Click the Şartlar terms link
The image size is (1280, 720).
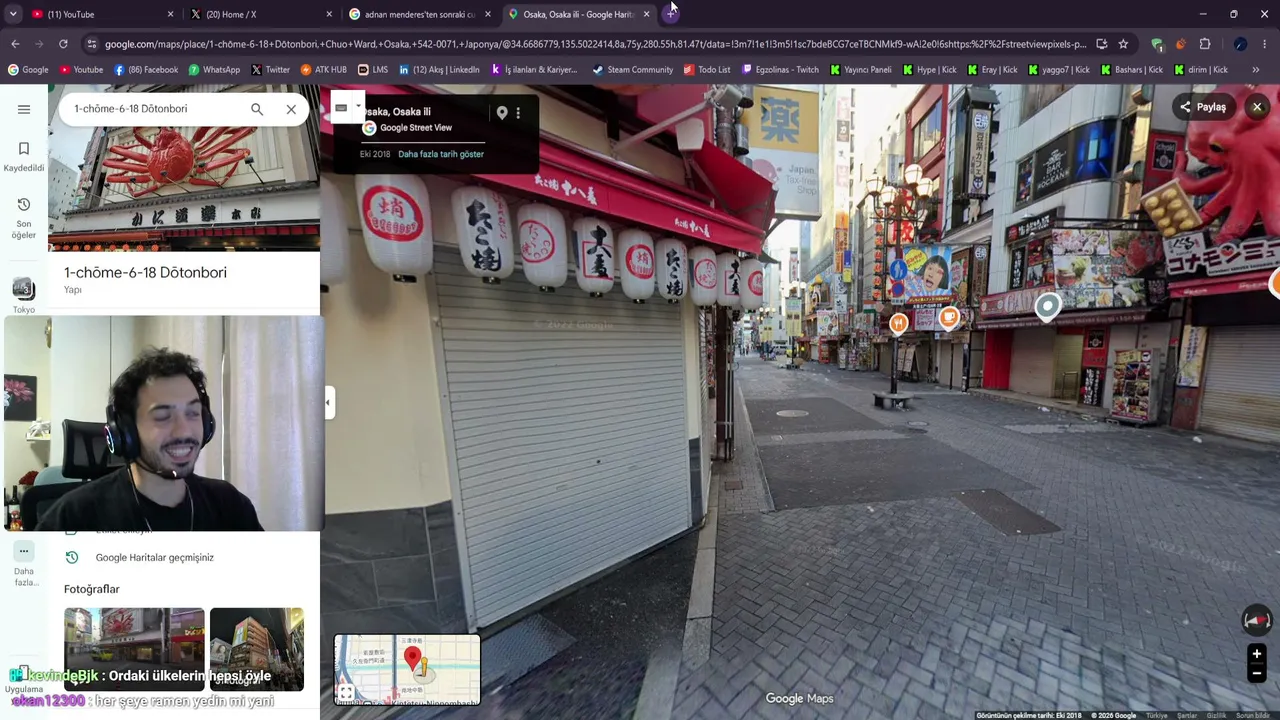1187,716
